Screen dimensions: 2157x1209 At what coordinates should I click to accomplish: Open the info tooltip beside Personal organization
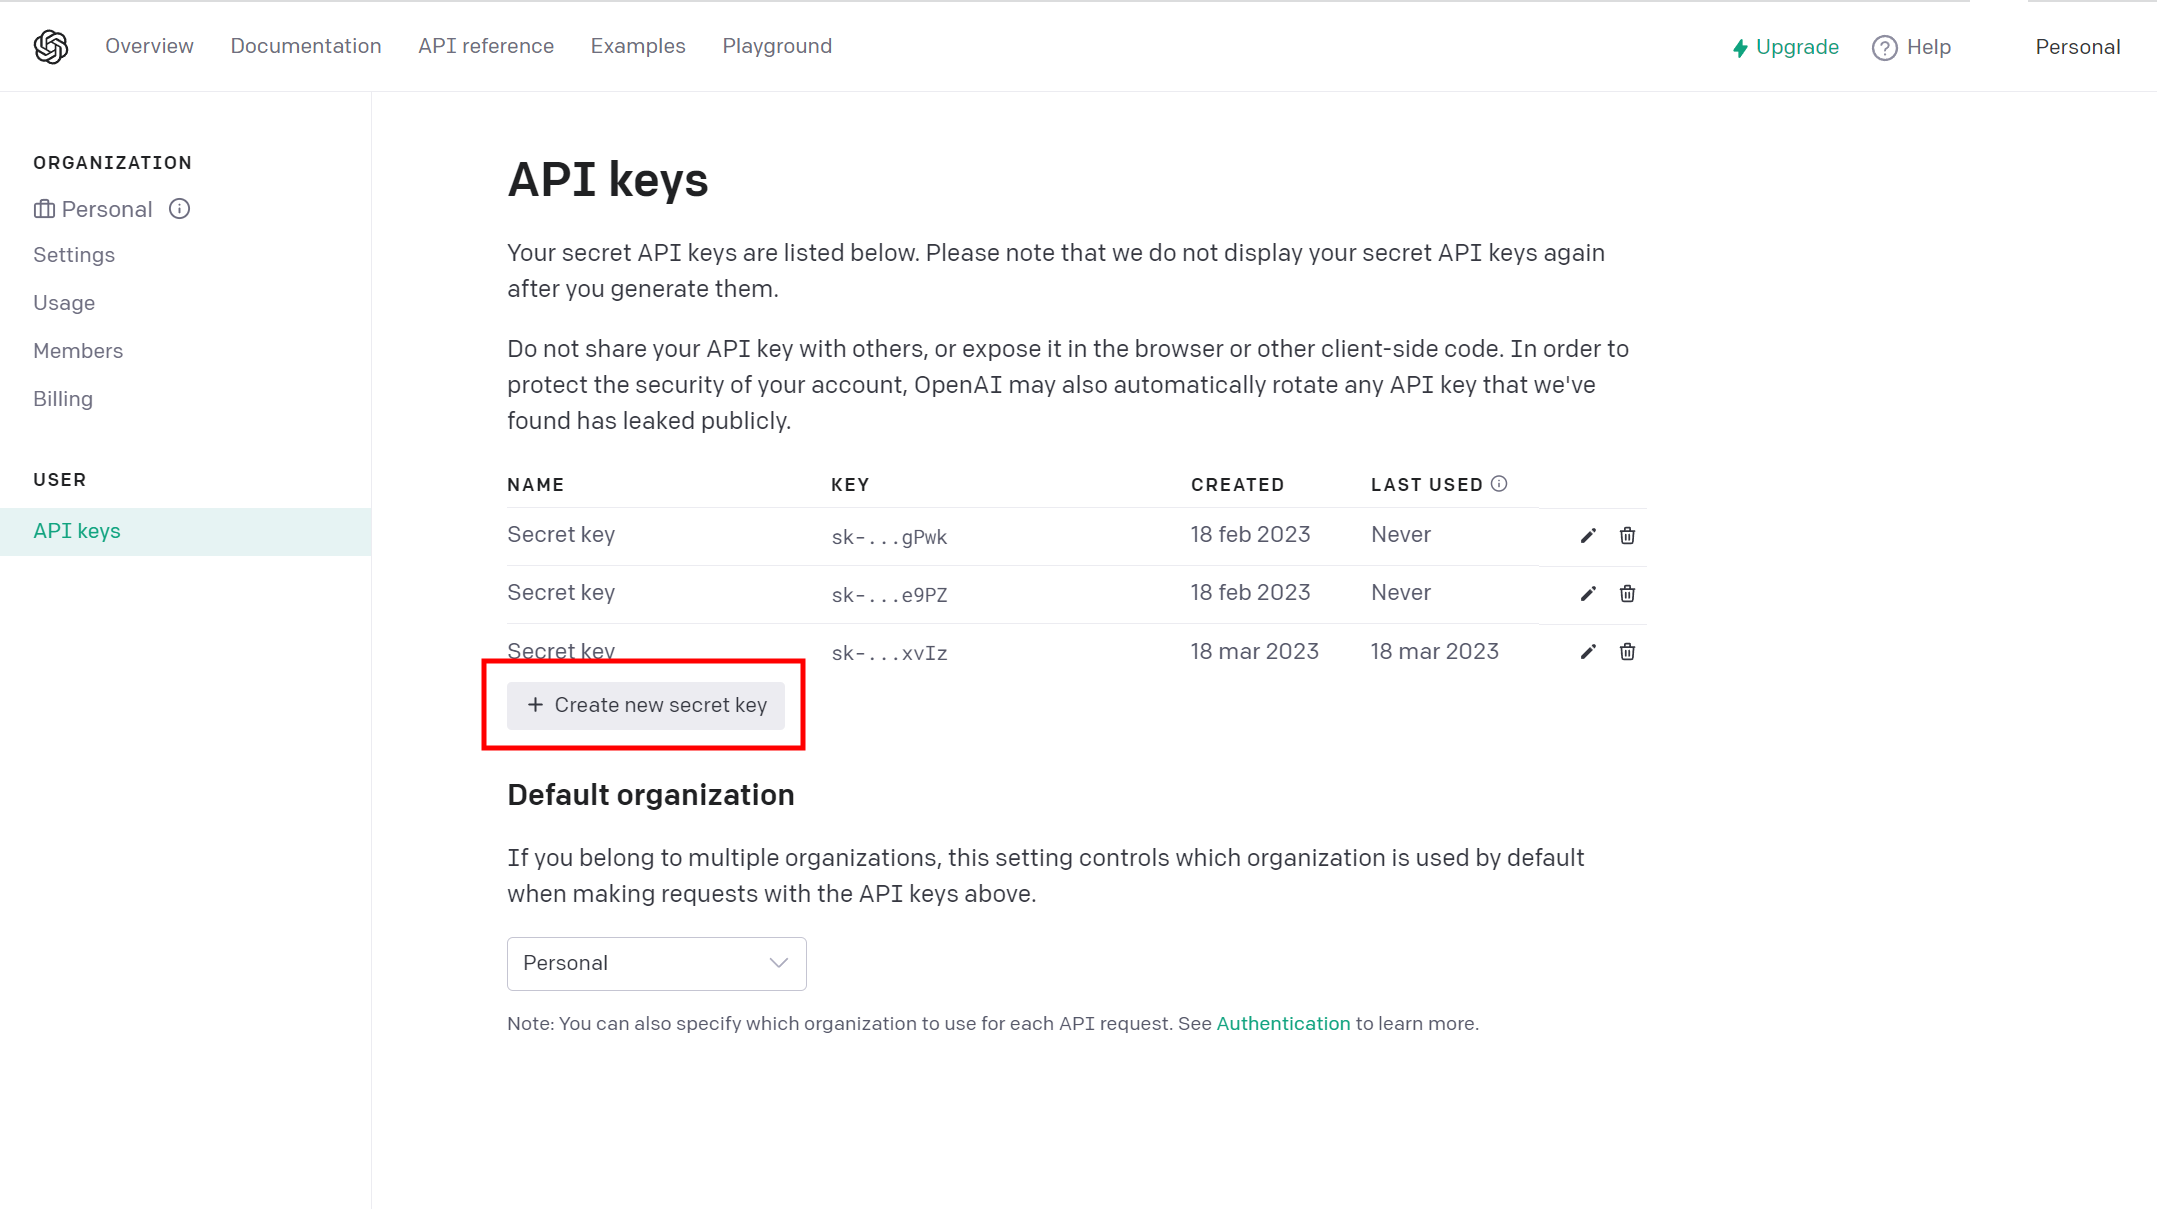click(179, 209)
